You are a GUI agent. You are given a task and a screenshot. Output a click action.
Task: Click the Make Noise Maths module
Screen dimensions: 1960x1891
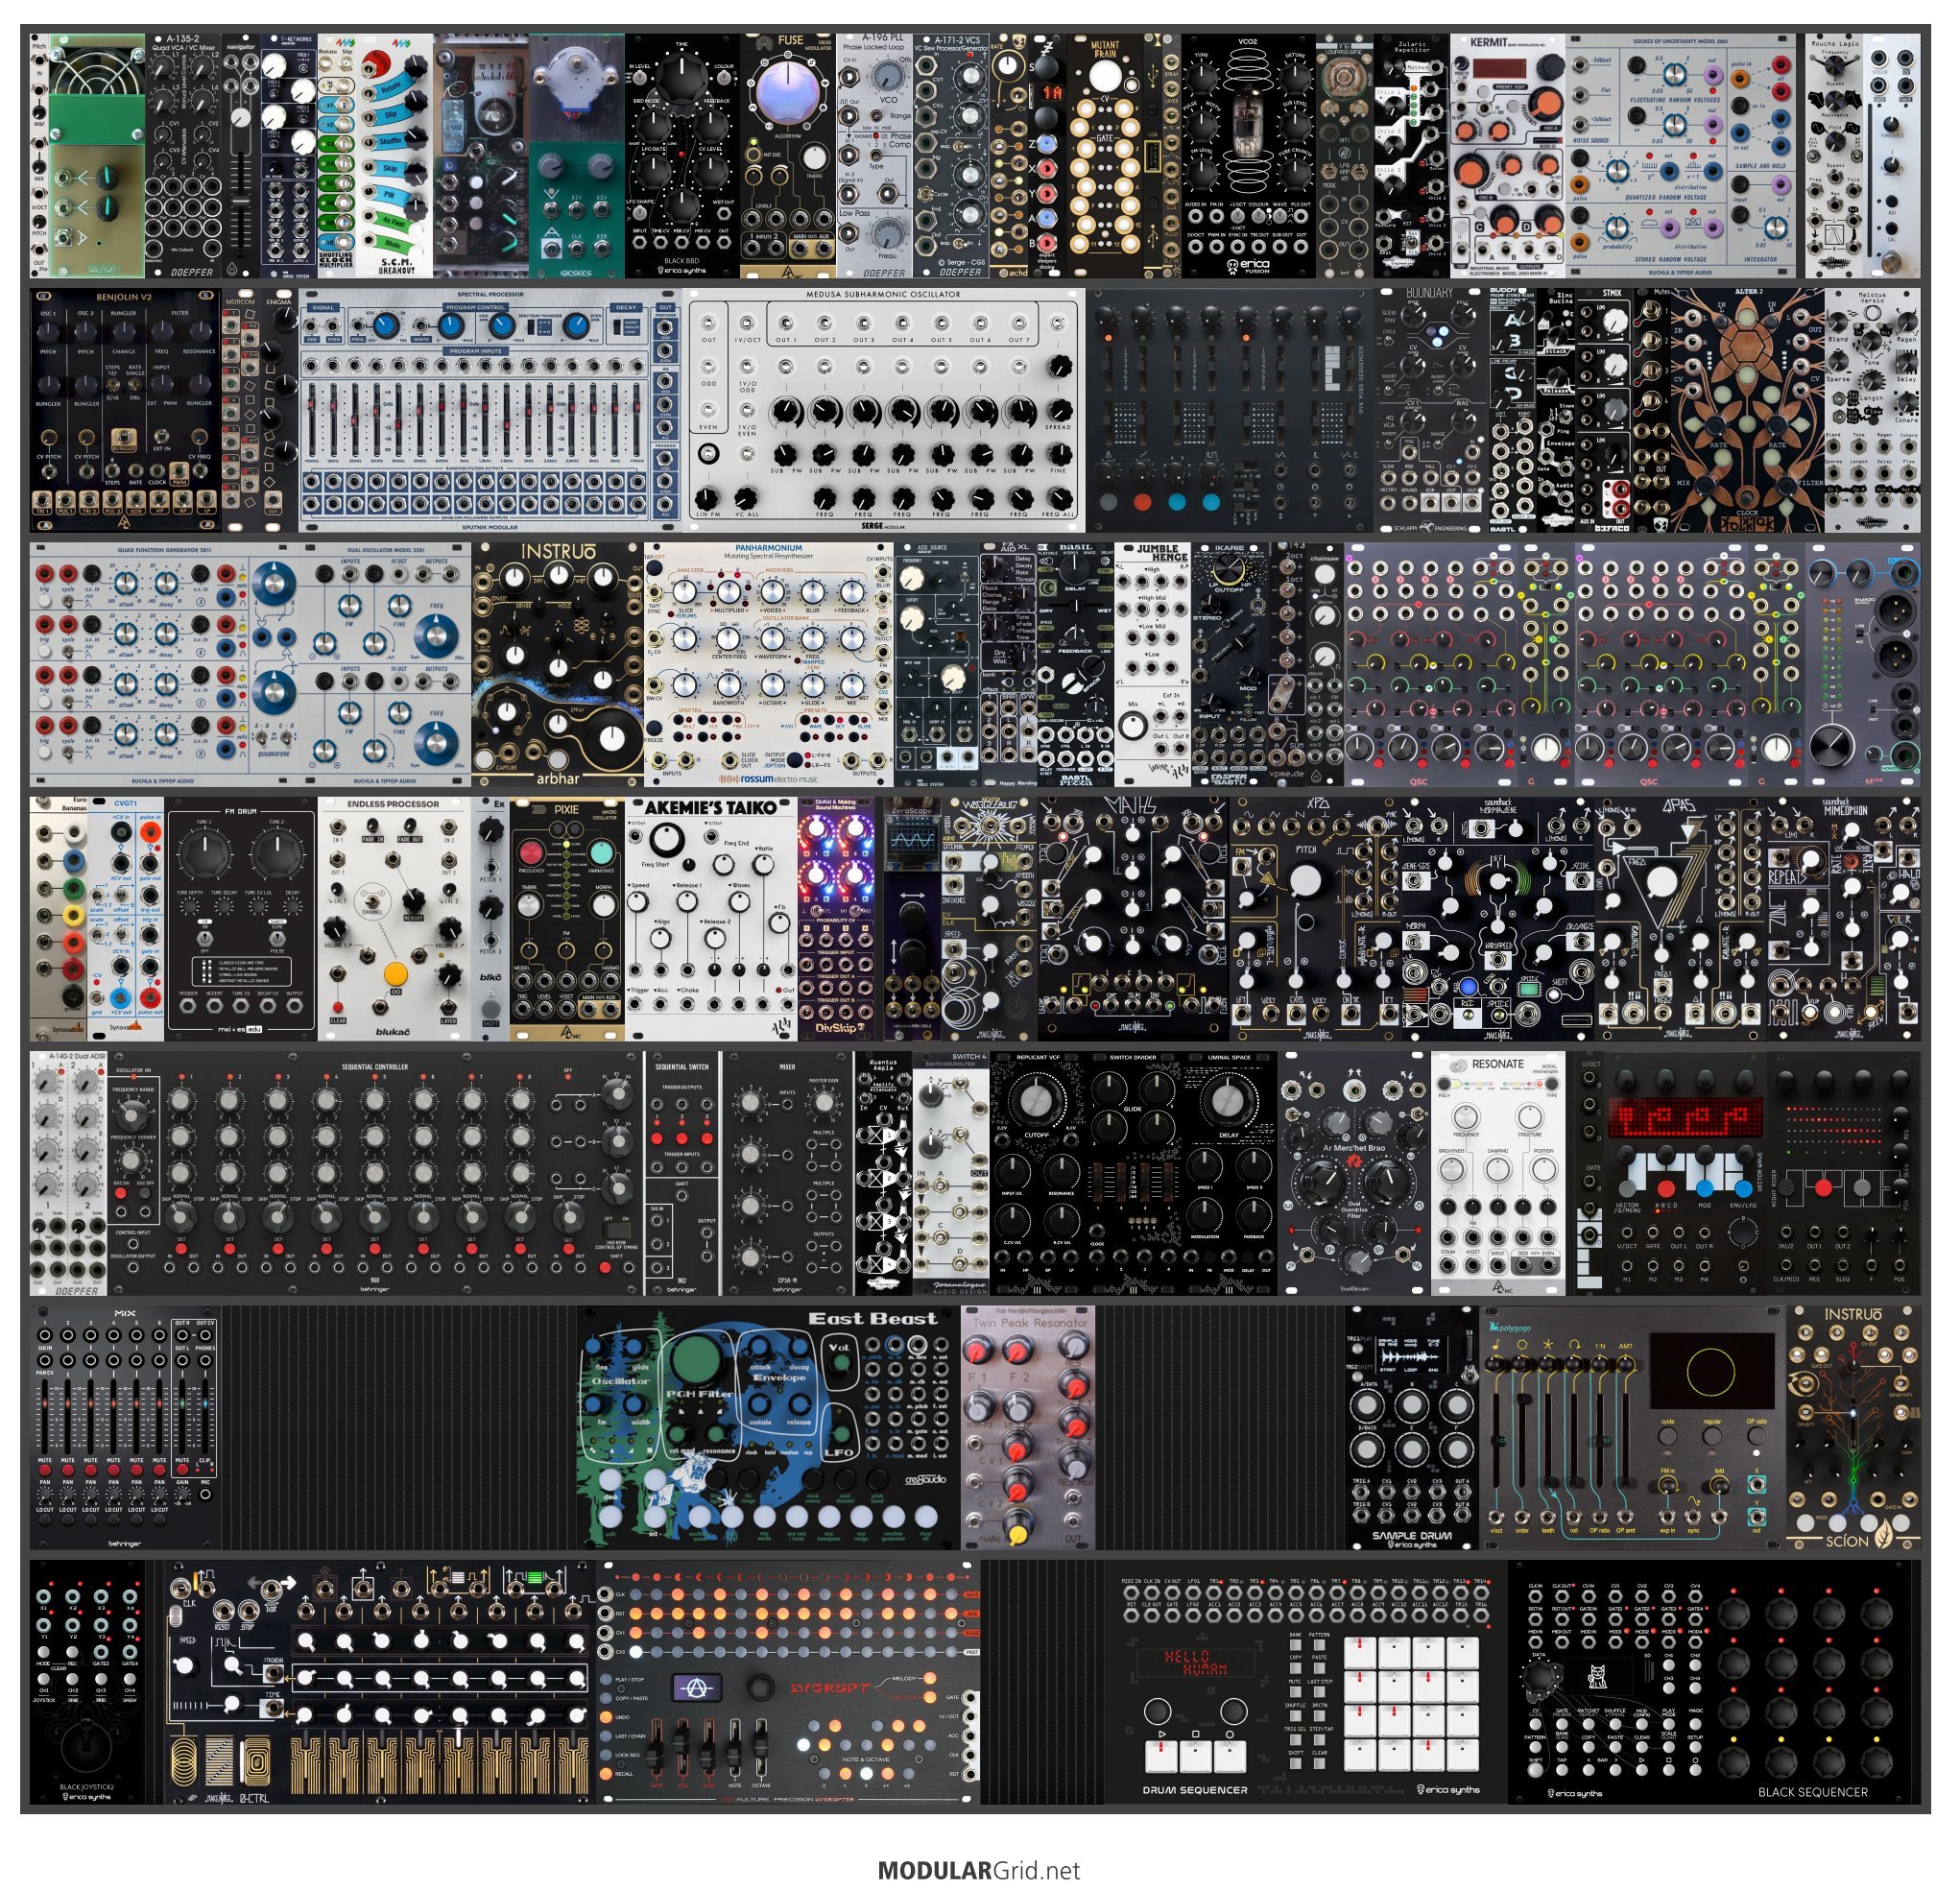[x=1134, y=919]
